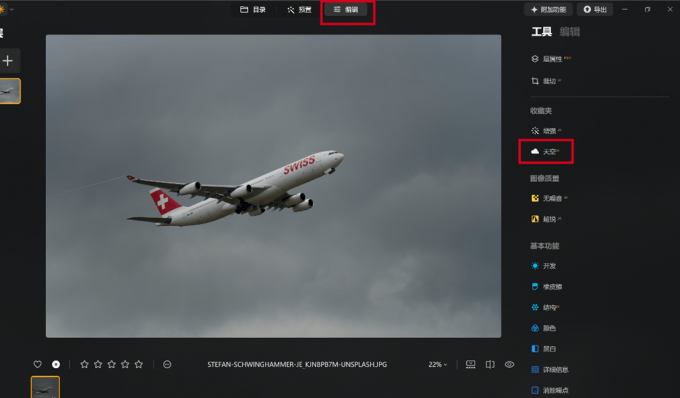Give the photo a one-star rating
Screen dimensions: 680x398
click(x=85, y=364)
